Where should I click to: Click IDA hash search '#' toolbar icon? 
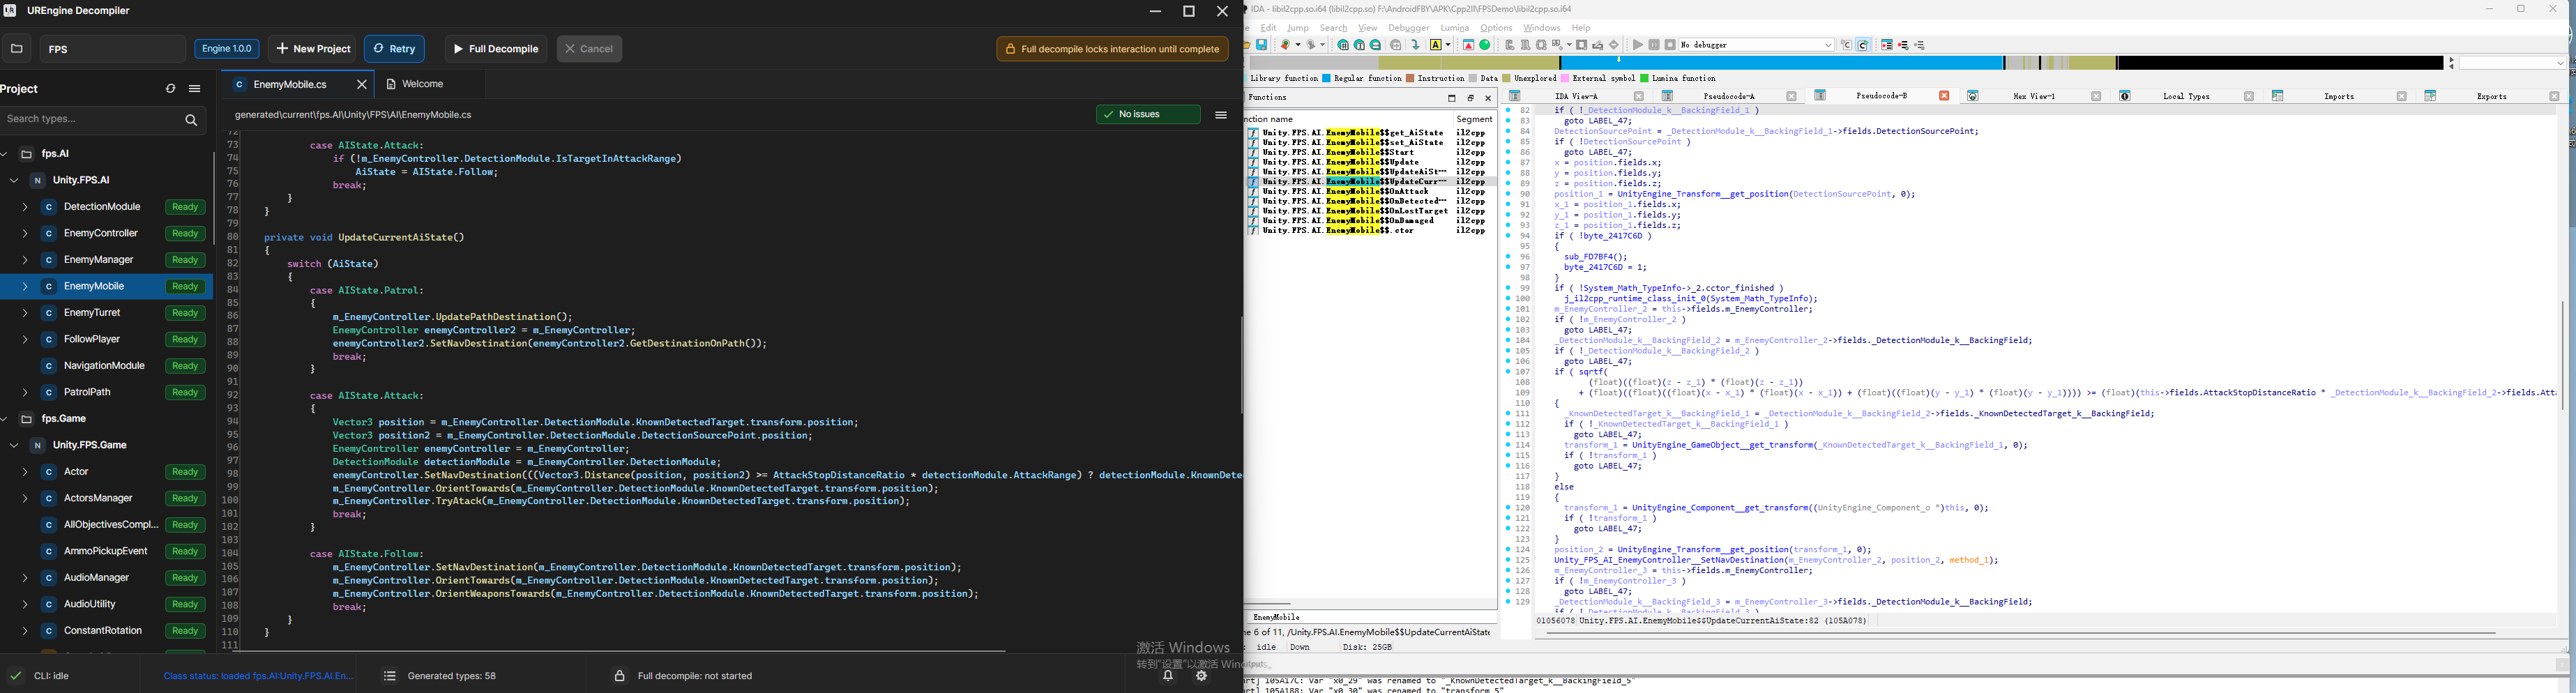1343,45
